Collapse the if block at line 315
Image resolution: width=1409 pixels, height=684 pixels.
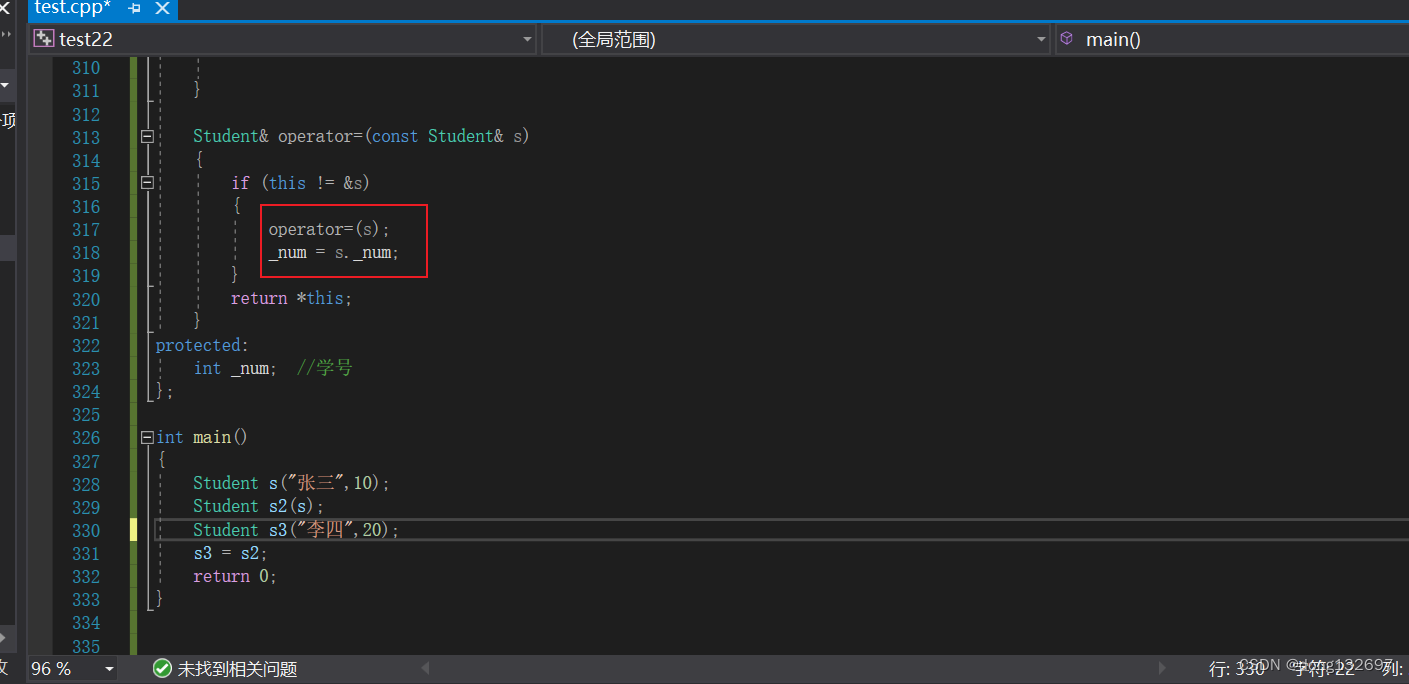[x=147, y=183]
